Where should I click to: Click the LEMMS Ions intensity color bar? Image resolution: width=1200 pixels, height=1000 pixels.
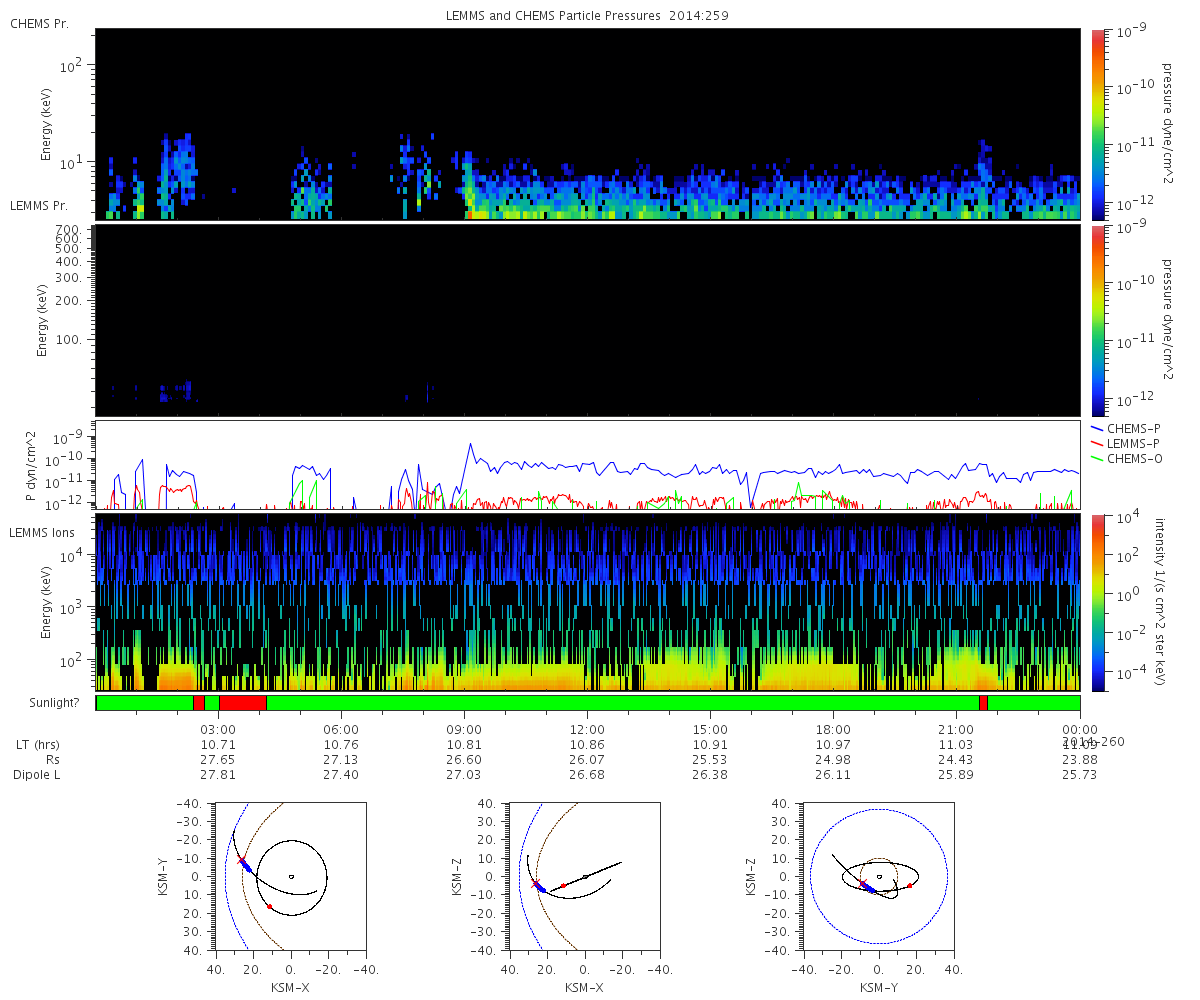pyautogui.click(x=1097, y=602)
